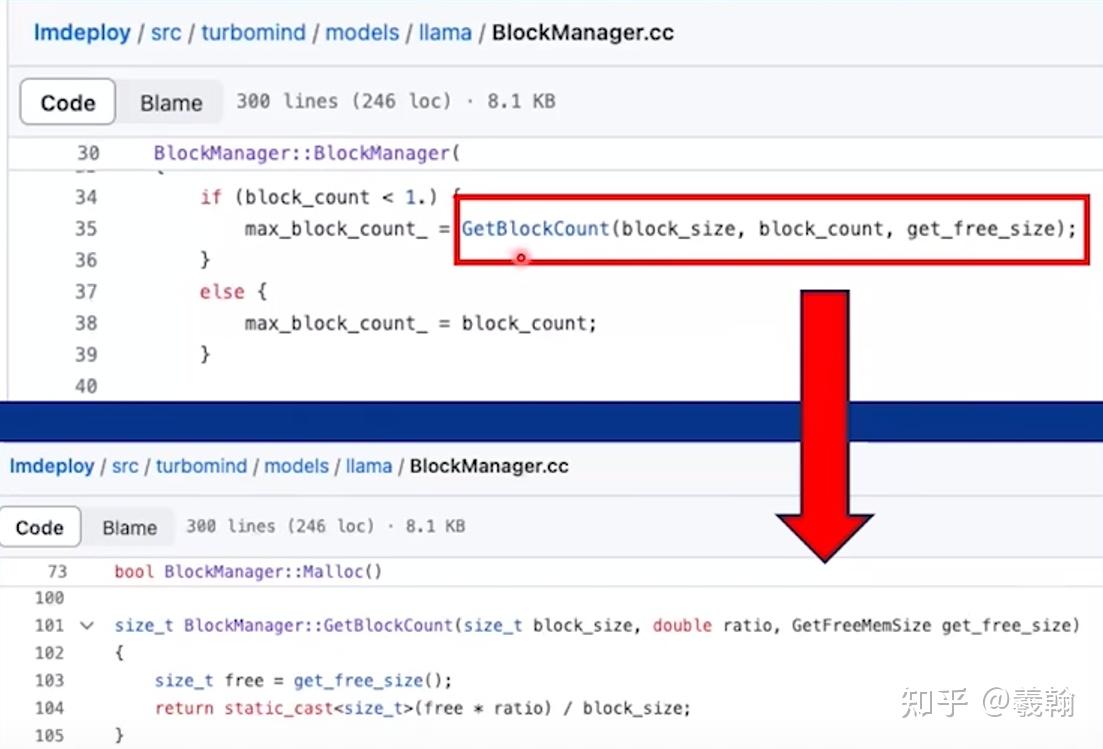Select the src folder in the breadcrumb
The width and height of the screenshot is (1103, 749).
click(166, 32)
